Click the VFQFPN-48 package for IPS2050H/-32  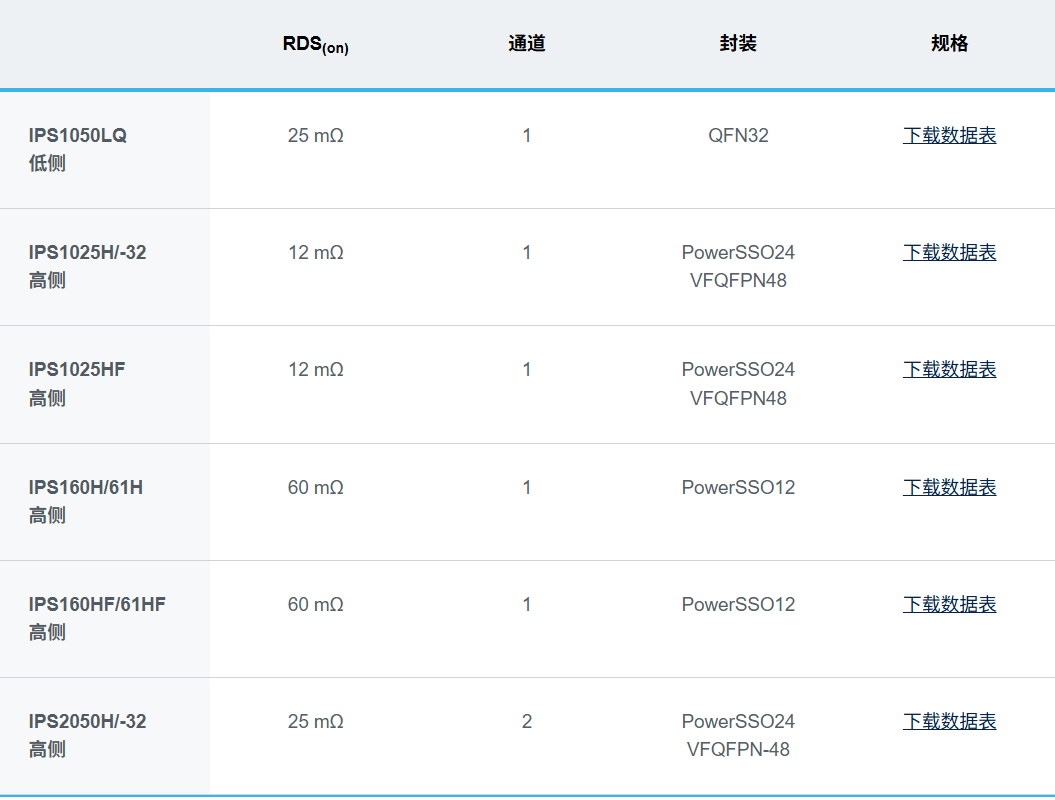pyautogui.click(x=738, y=750)
